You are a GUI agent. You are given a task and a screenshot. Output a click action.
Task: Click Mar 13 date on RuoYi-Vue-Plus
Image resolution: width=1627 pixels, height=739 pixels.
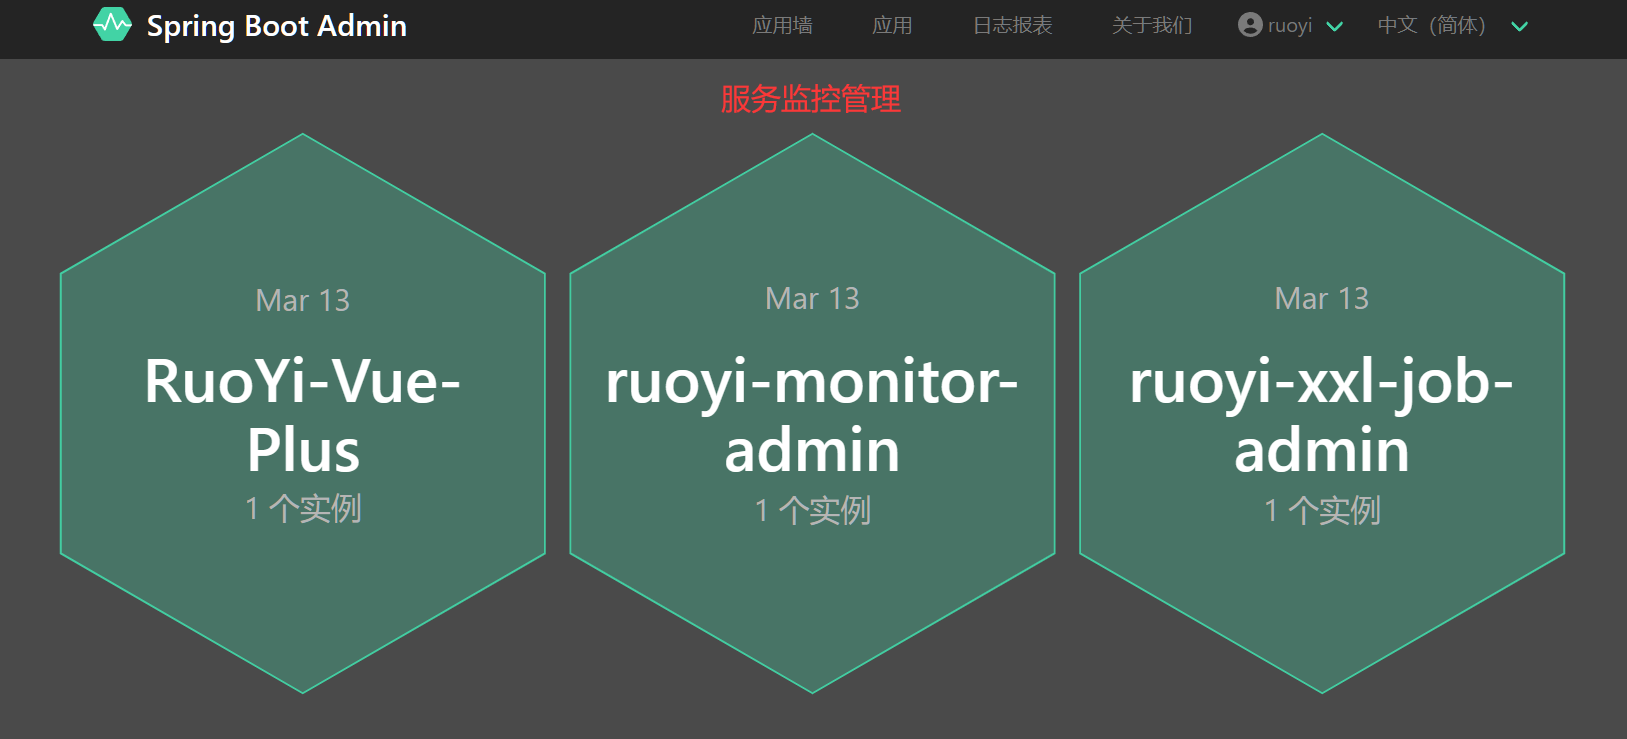(303, 301)
